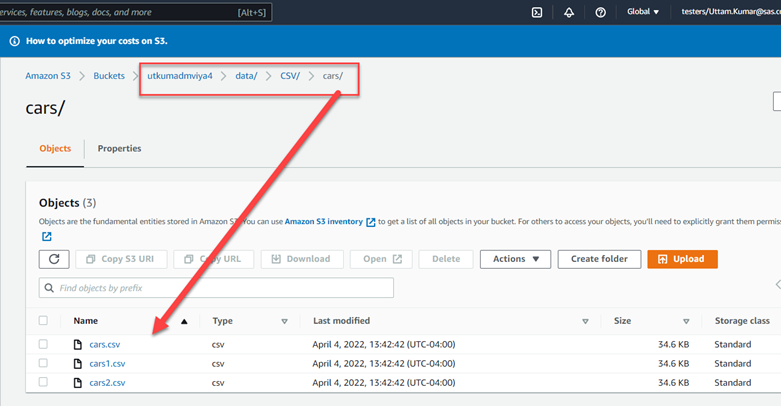The image size is (781, 406).
Task: Sort by Last modified column arrow
Action: [585, 321]
